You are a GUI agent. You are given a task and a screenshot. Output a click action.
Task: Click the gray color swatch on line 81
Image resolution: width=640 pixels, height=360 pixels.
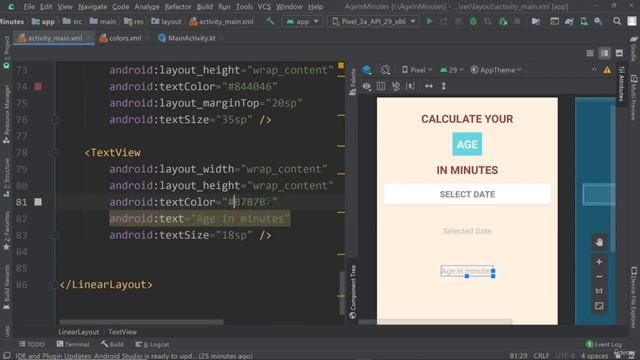pyautogui.click(x=38, y=202)
